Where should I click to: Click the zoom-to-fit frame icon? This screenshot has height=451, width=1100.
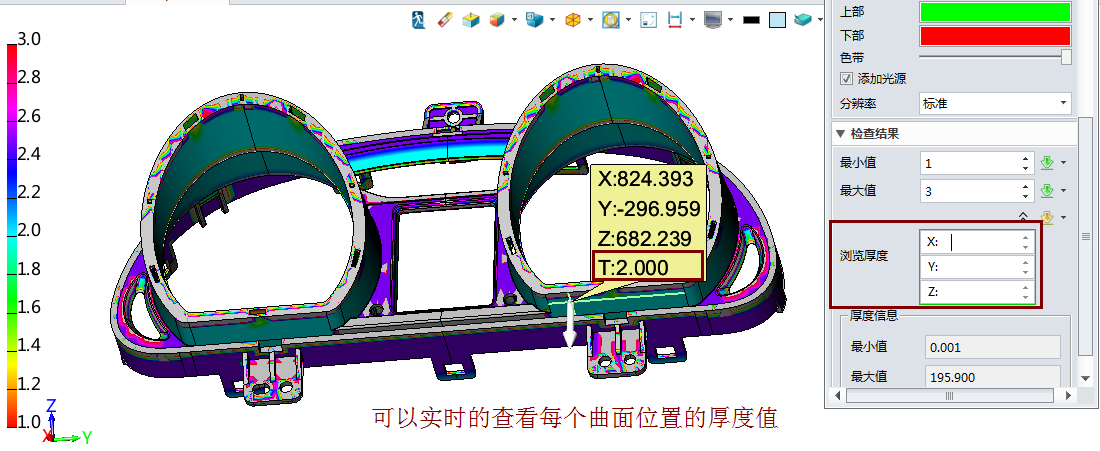(x=649, y=19)
